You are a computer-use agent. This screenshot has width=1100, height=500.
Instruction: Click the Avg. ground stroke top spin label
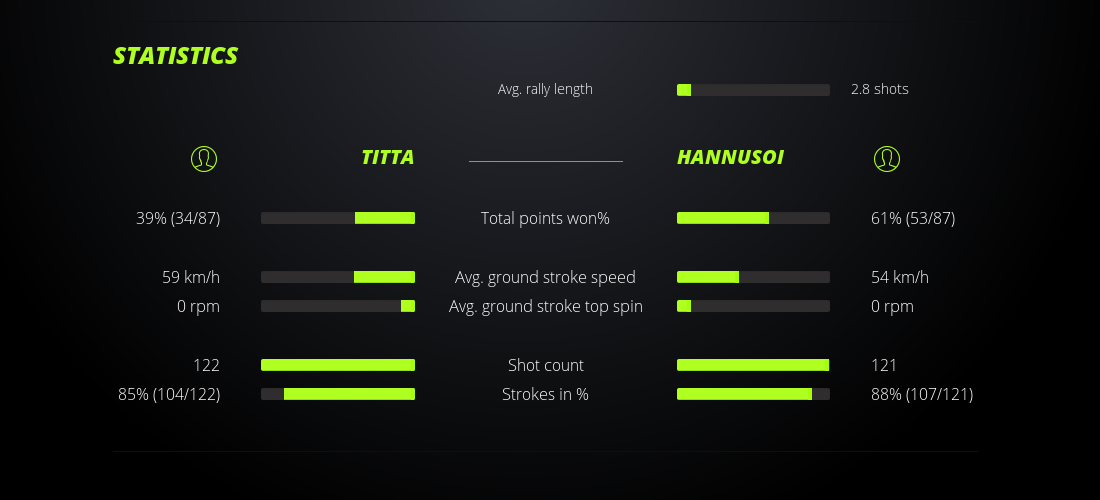tap(545, 306)
